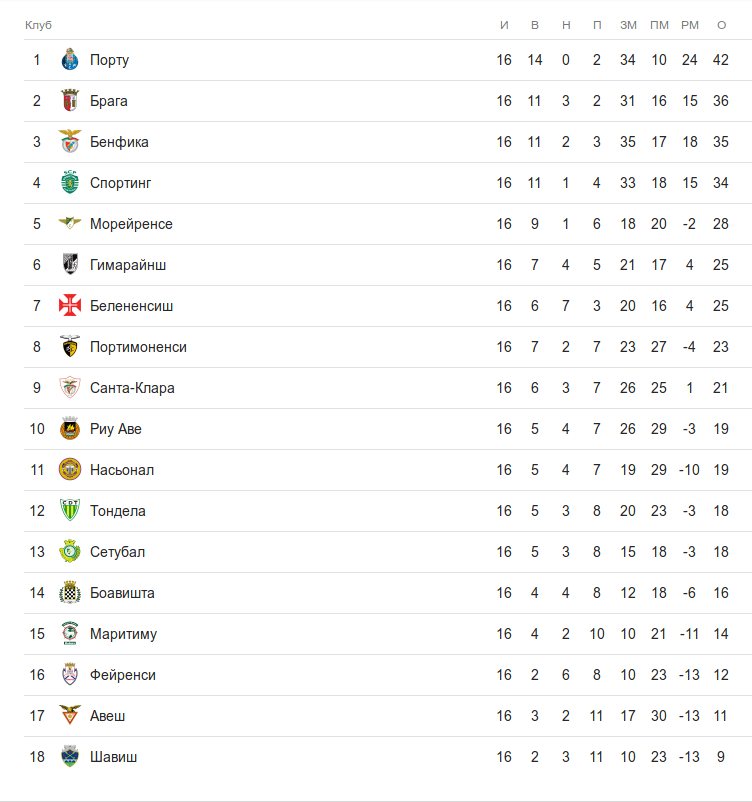This screenshot has height=802, width=752.
Task: Click the Tondela shield crest icon
Action: click(70, 511)
